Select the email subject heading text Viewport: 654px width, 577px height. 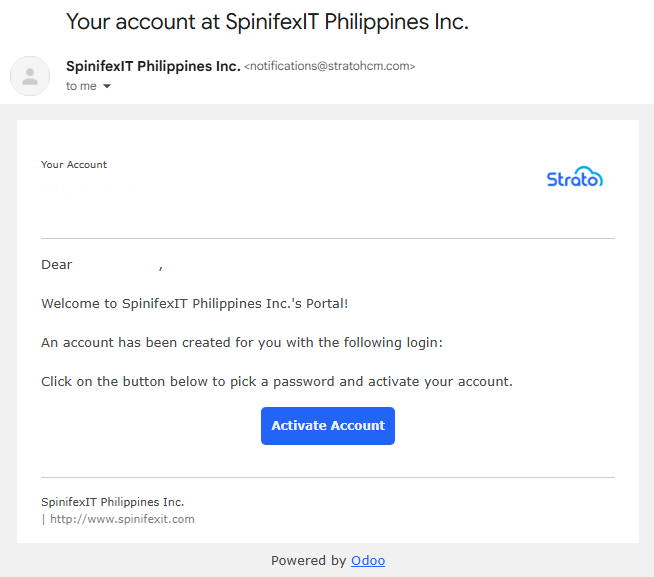(267, 21)
